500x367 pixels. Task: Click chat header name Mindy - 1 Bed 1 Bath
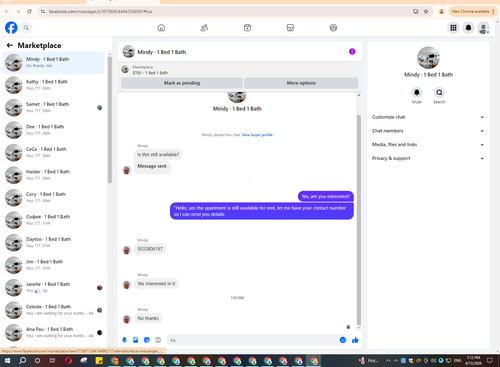point(162,52)
